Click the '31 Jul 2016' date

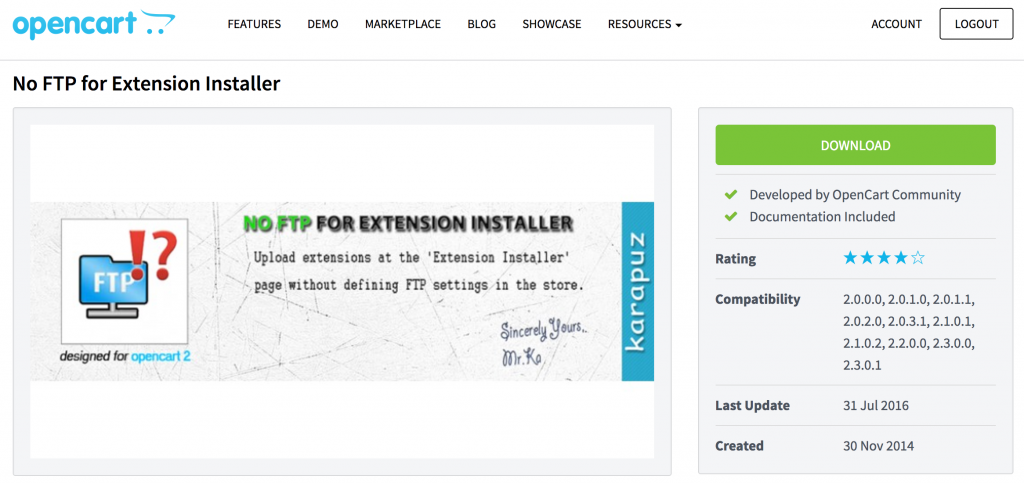coord(875,405)
